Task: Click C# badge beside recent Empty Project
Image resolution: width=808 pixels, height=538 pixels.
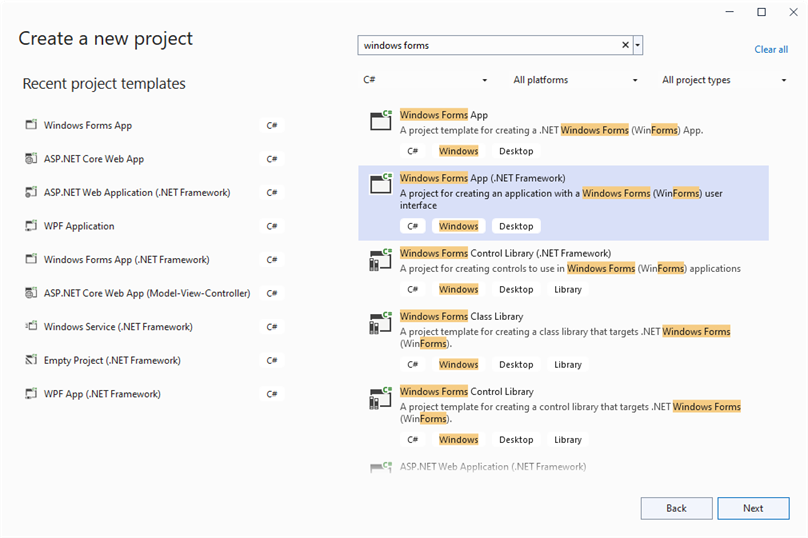Action: [272, 360]
